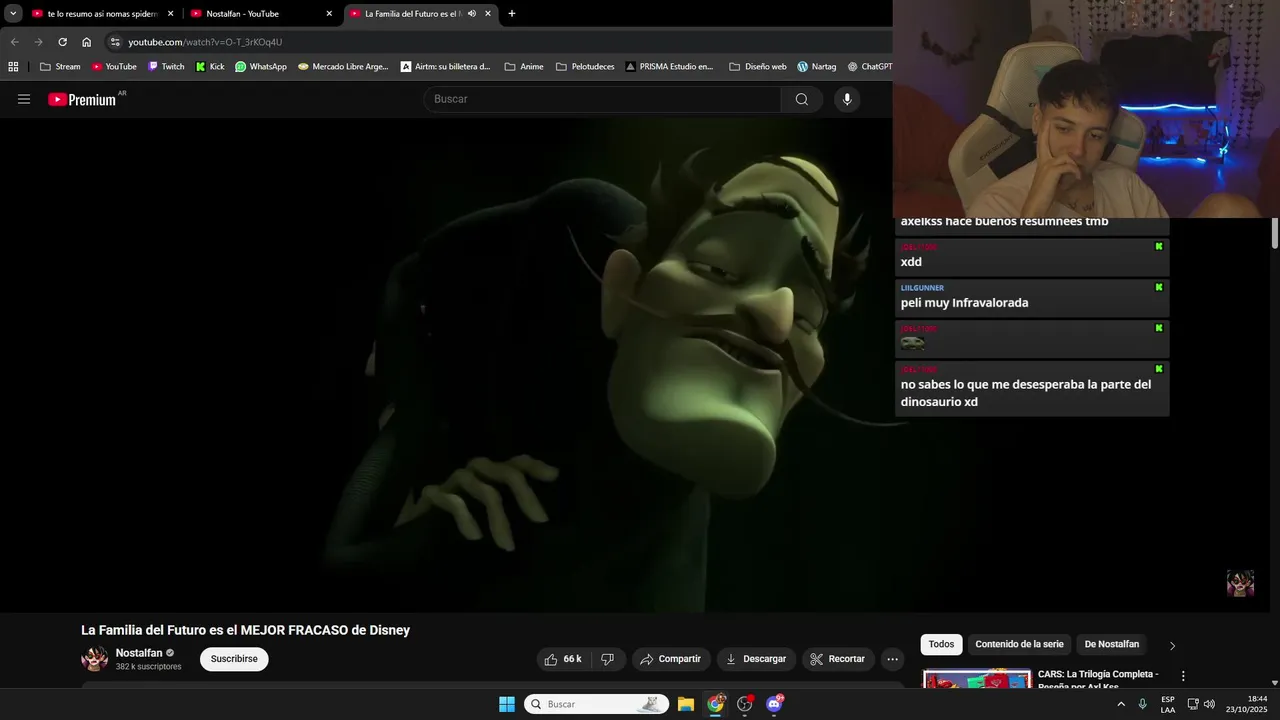
Task: Go to the YouTube Premium home logo
Action: point(82,99)
